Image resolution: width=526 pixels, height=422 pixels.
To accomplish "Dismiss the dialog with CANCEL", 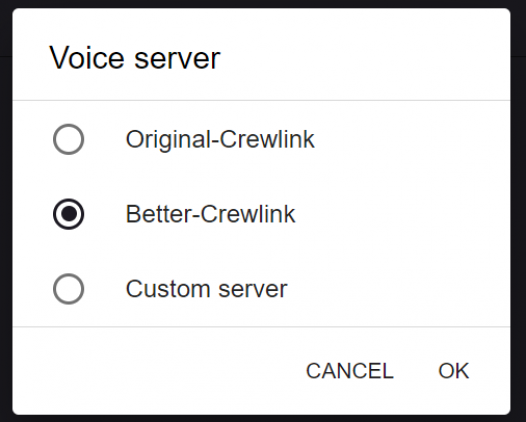I will coord(350,371).
